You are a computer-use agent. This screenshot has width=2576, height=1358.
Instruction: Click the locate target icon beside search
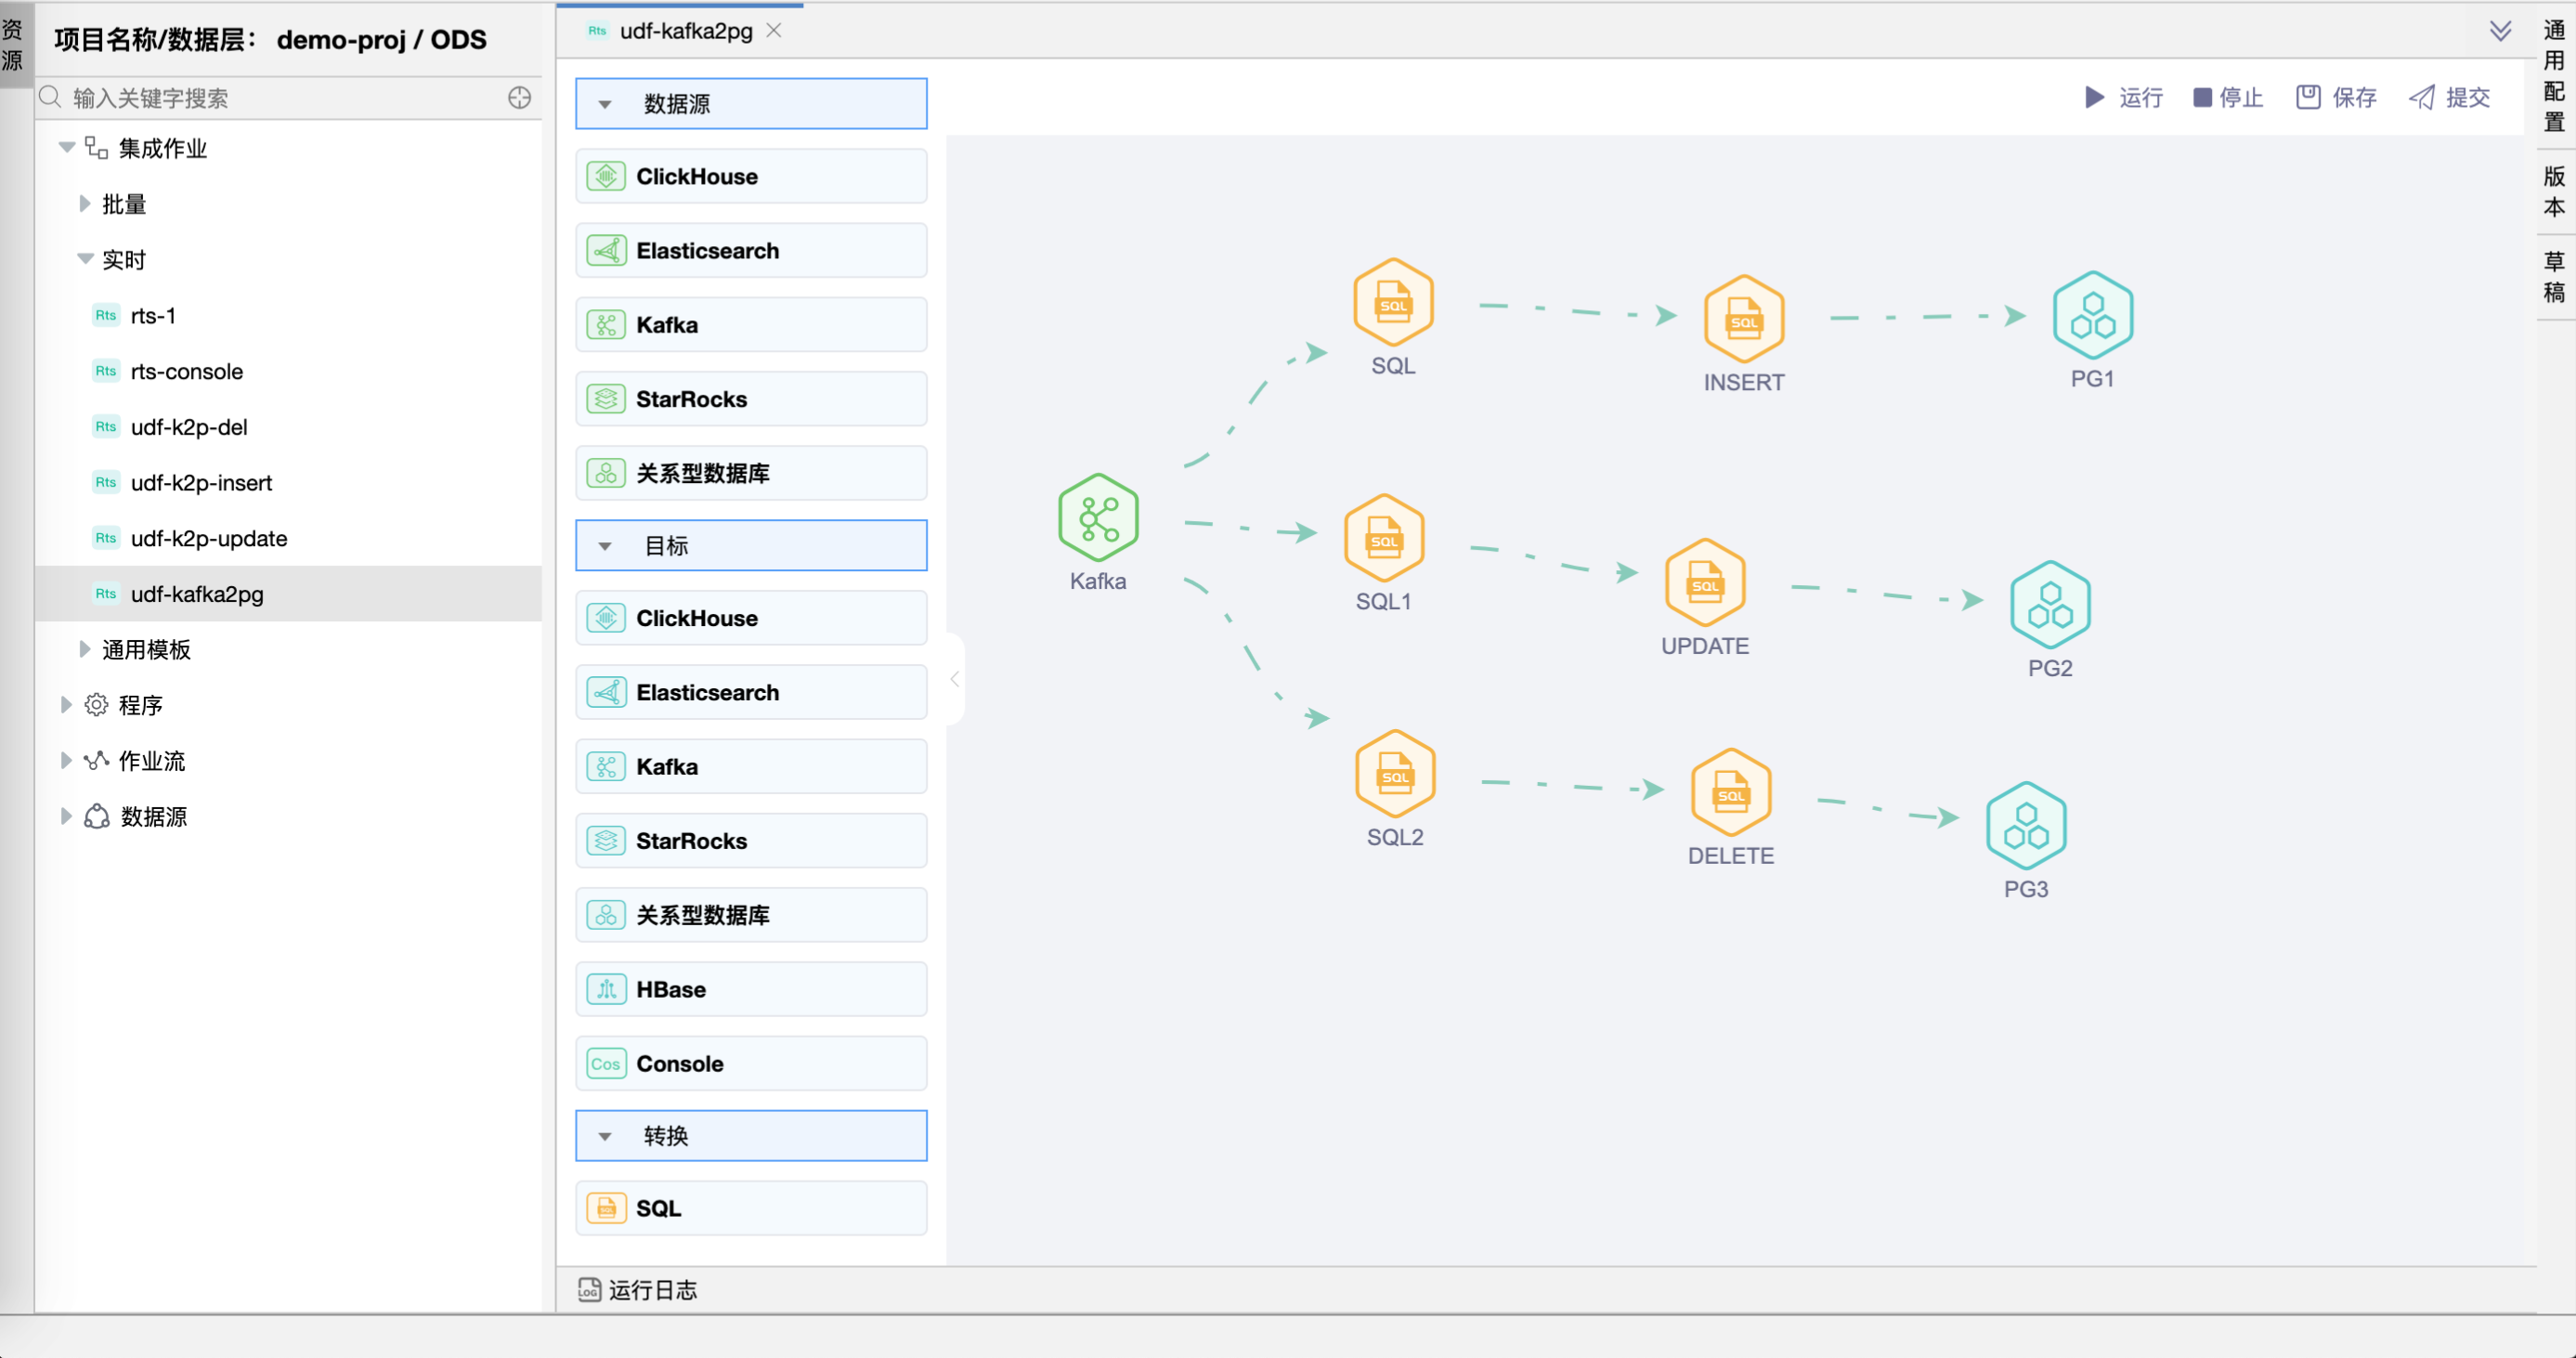pyautogui.click(x=519, y=98)
